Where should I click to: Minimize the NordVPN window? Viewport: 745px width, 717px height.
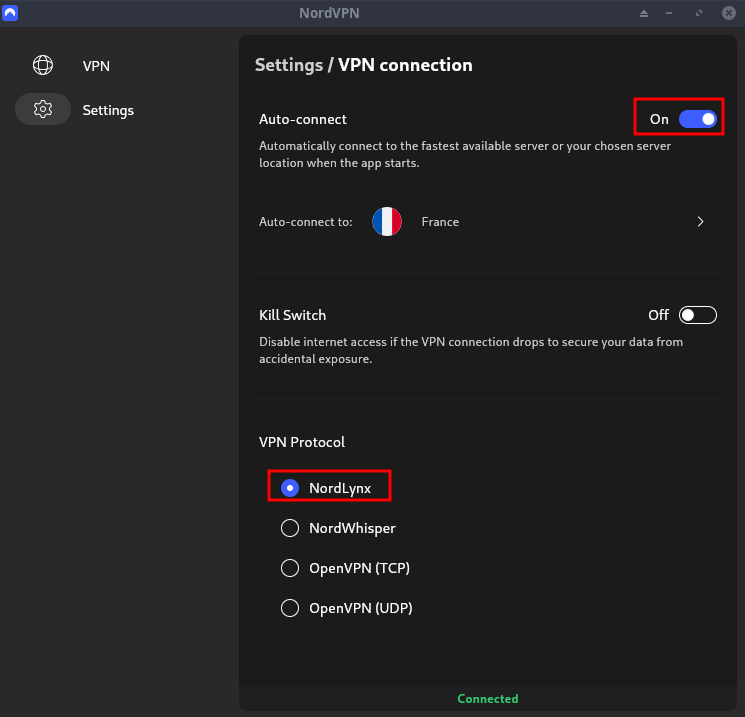click(671, 13)
